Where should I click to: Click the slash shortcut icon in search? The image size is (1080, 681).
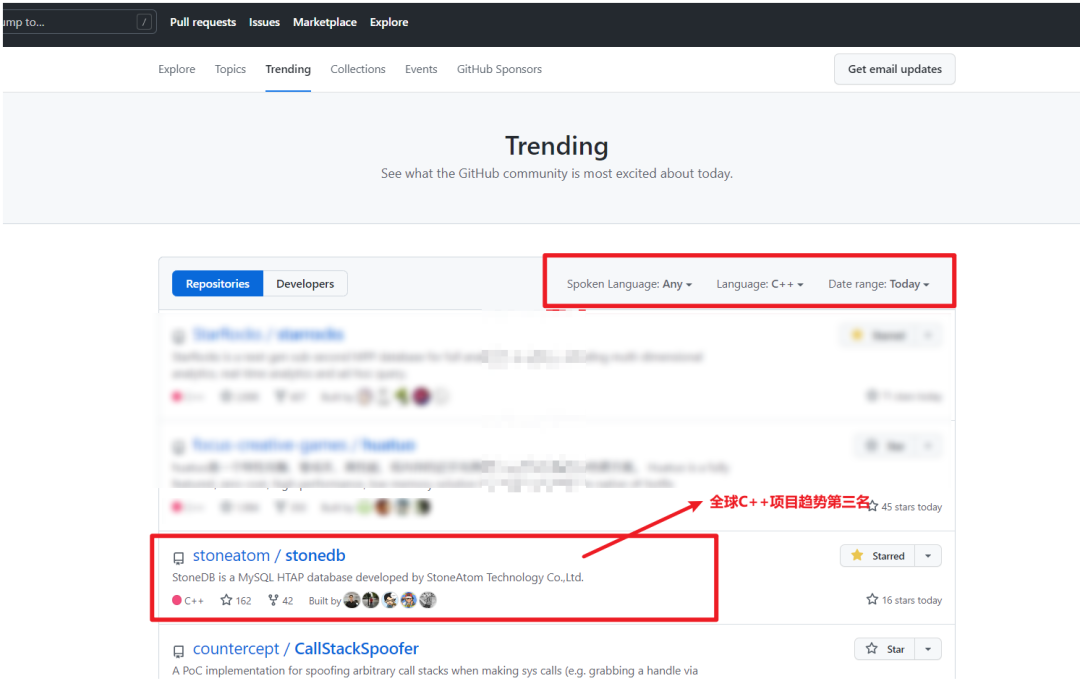coord(144,22)
